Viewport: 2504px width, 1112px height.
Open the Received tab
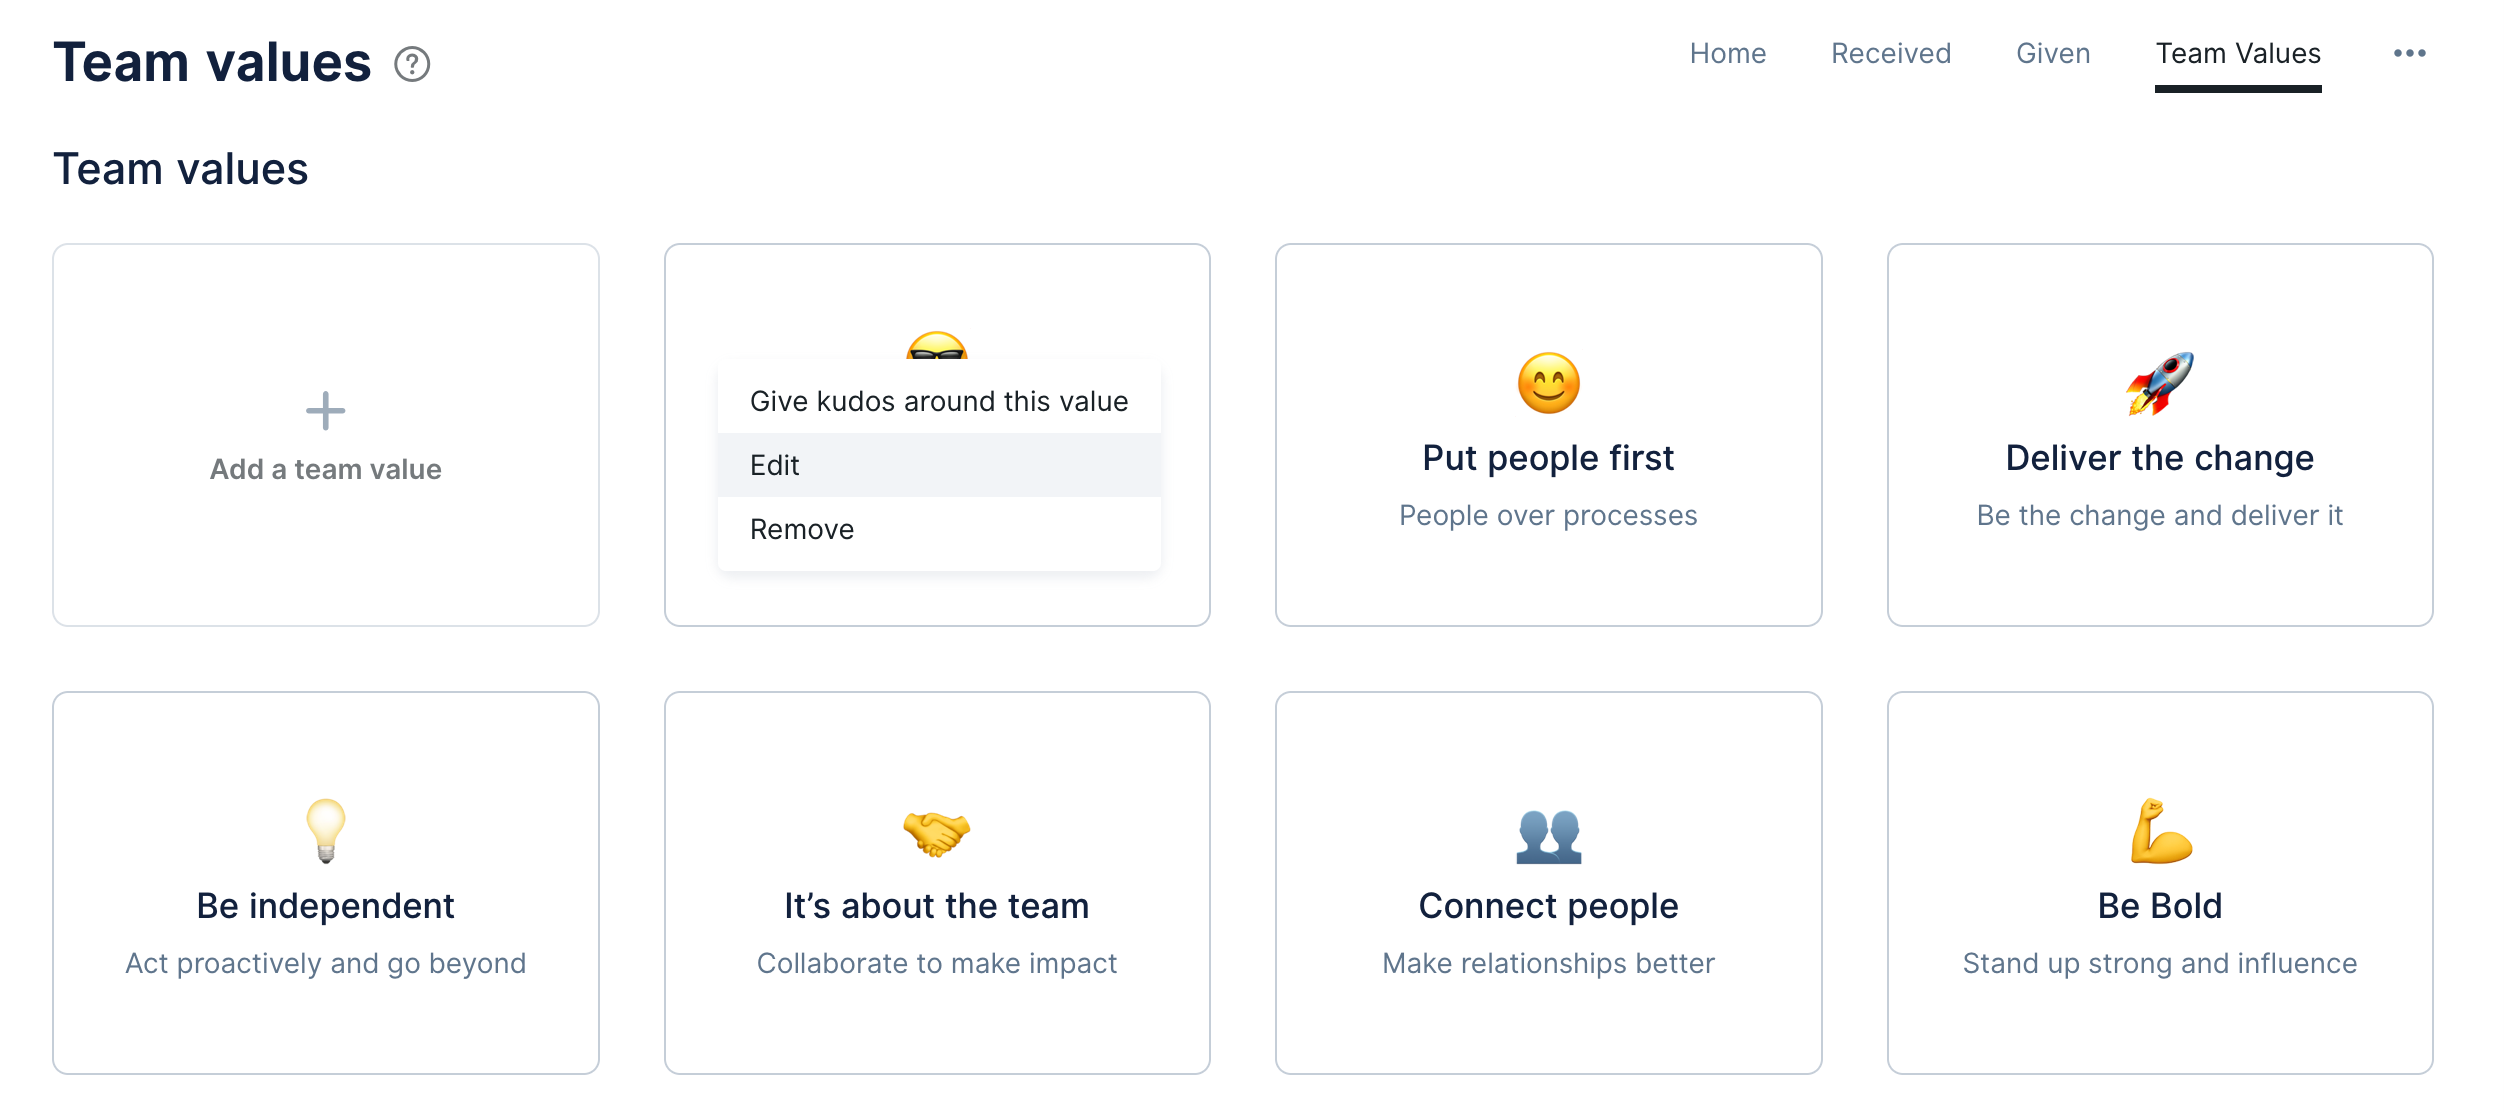click(x=1890, y=53)
